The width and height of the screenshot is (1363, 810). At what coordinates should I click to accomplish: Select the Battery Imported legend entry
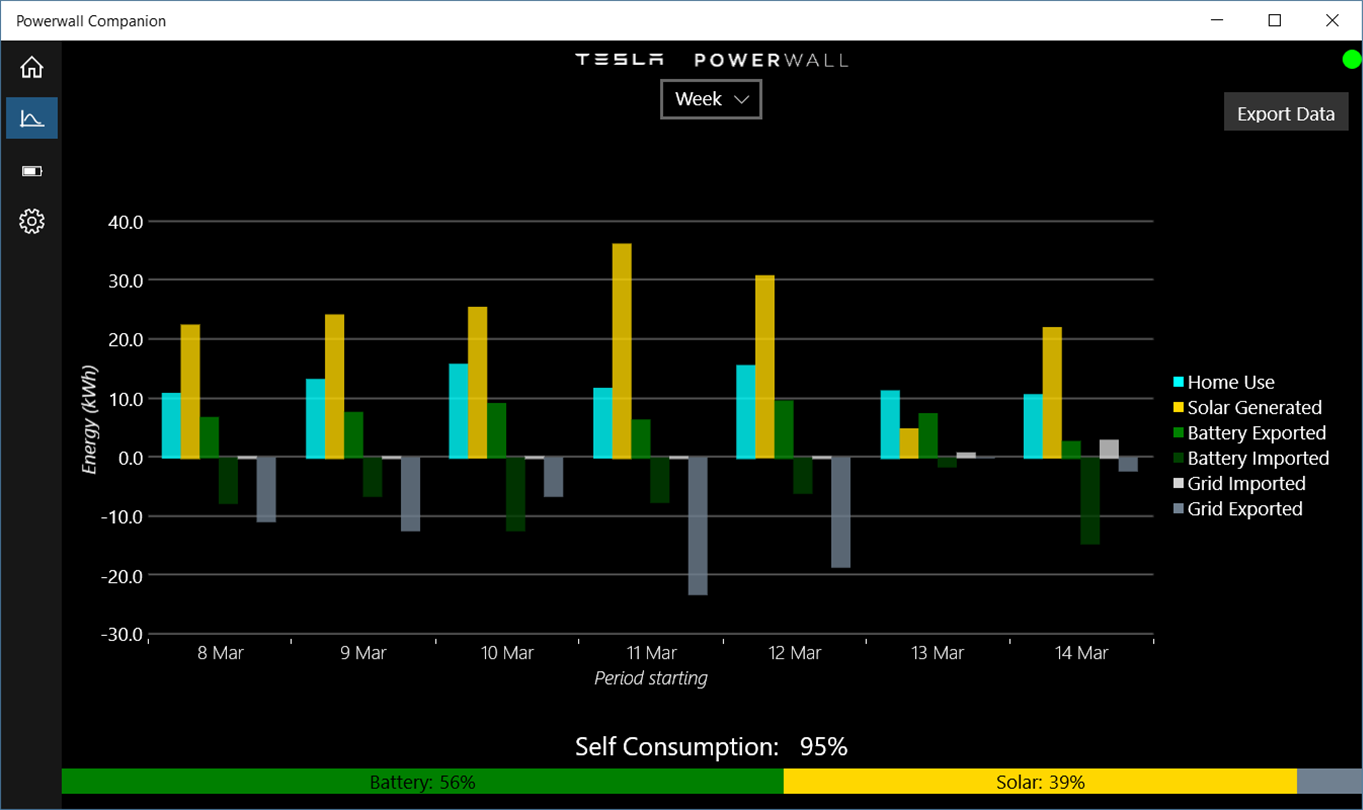(1251, 458)
